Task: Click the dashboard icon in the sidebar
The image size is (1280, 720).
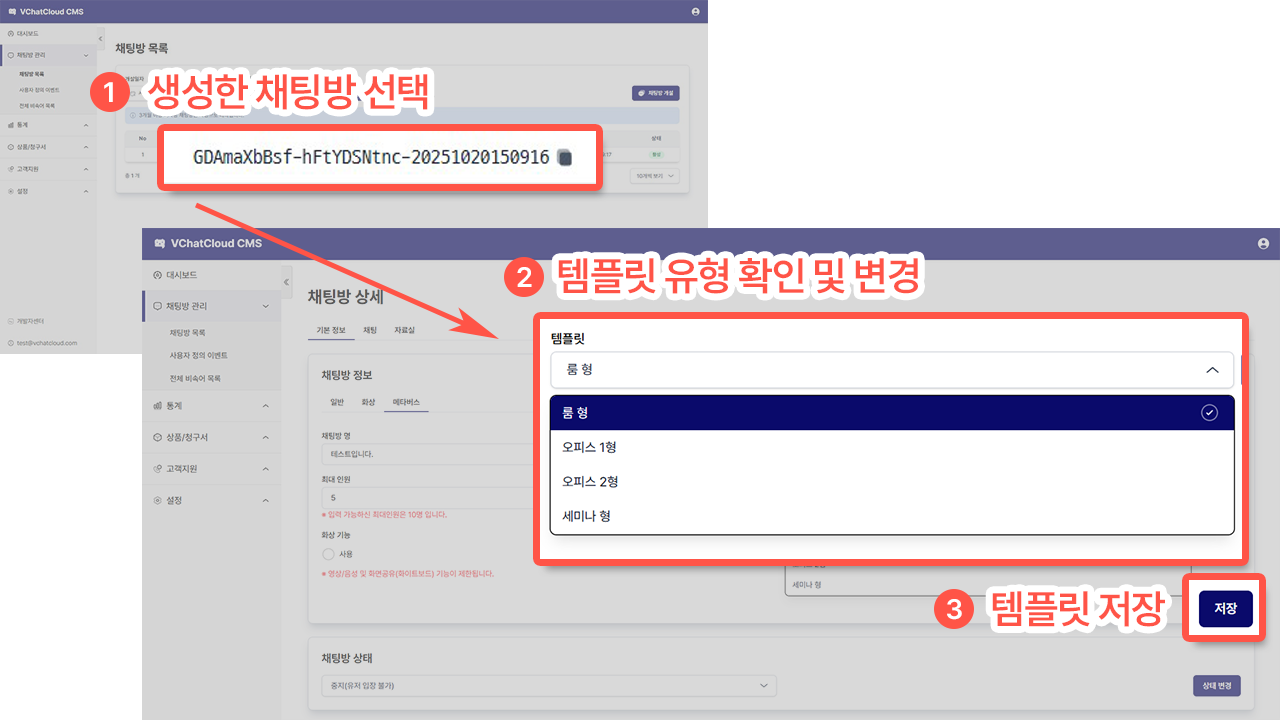Action: point(157,274)
